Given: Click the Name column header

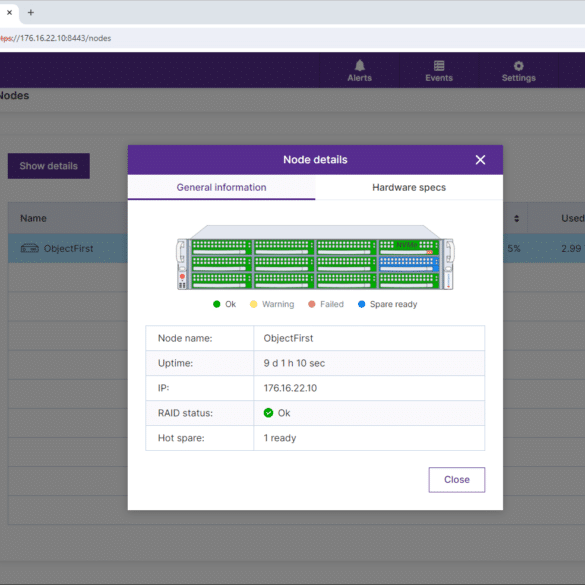Looking at the screenshot, I should pos(33,218).
